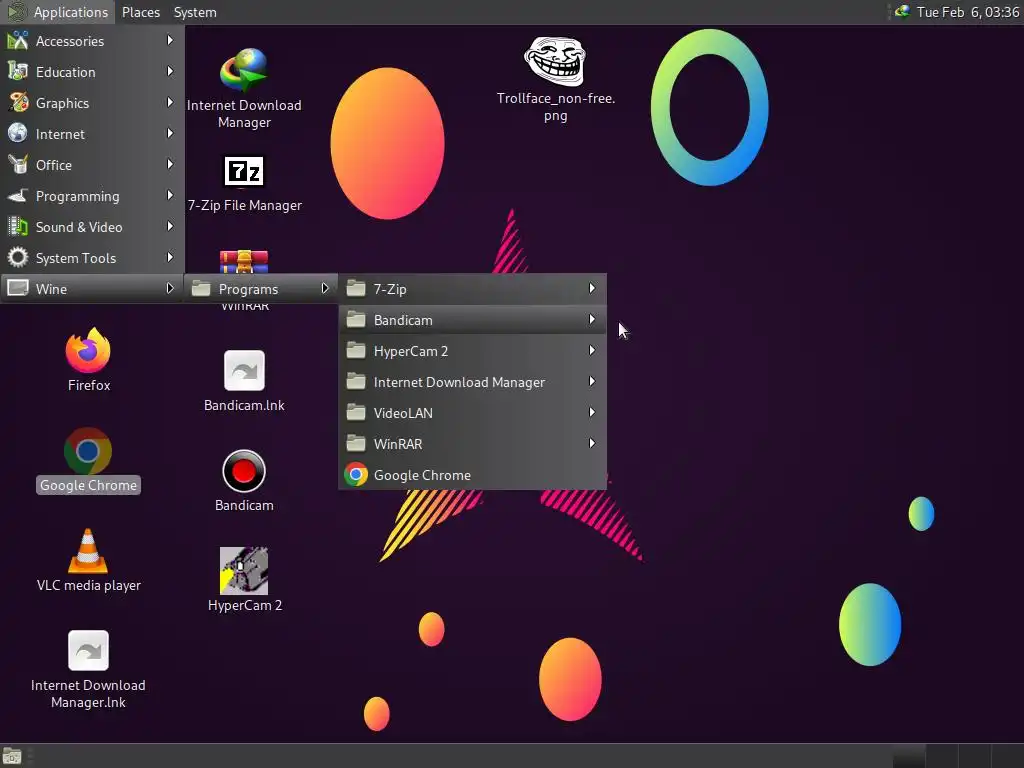
Task: Click show desktop button in bottom panel
Action: [12, 756]
